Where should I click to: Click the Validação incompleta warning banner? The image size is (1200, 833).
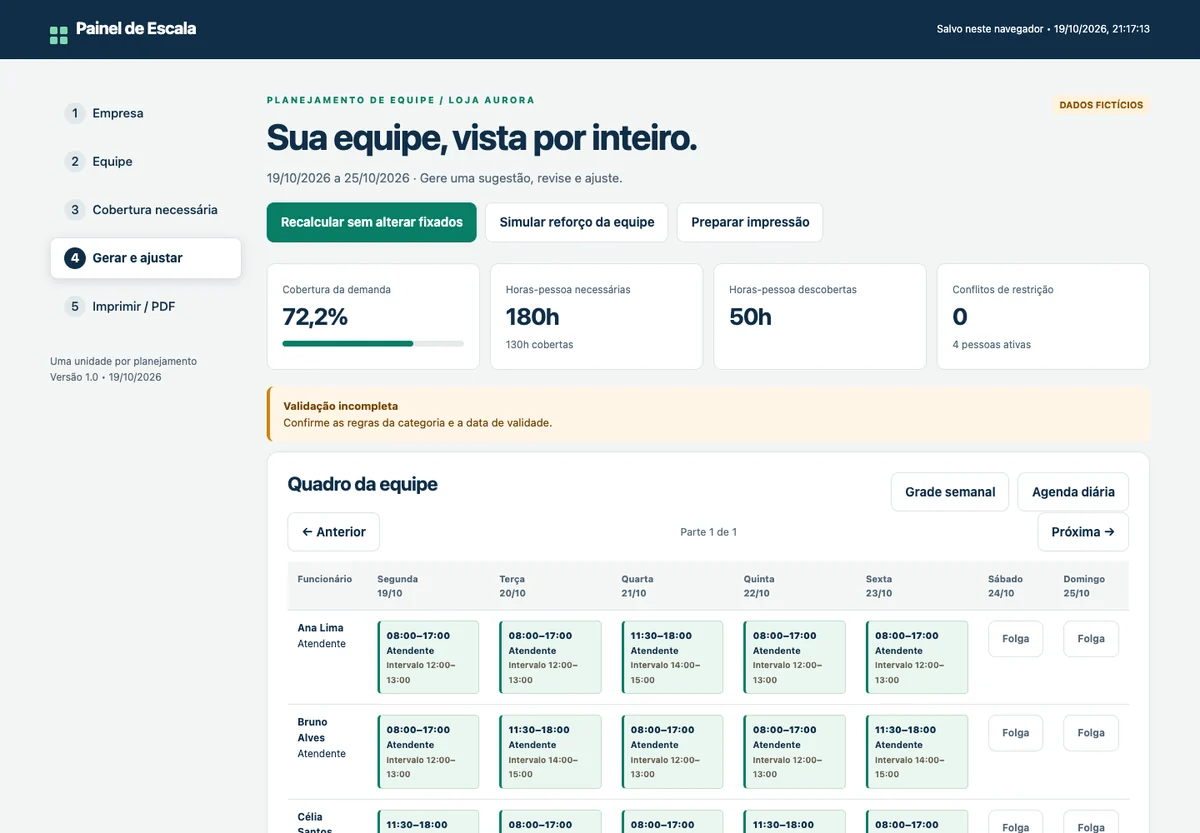pyautogui.click(x=708, y=414)
